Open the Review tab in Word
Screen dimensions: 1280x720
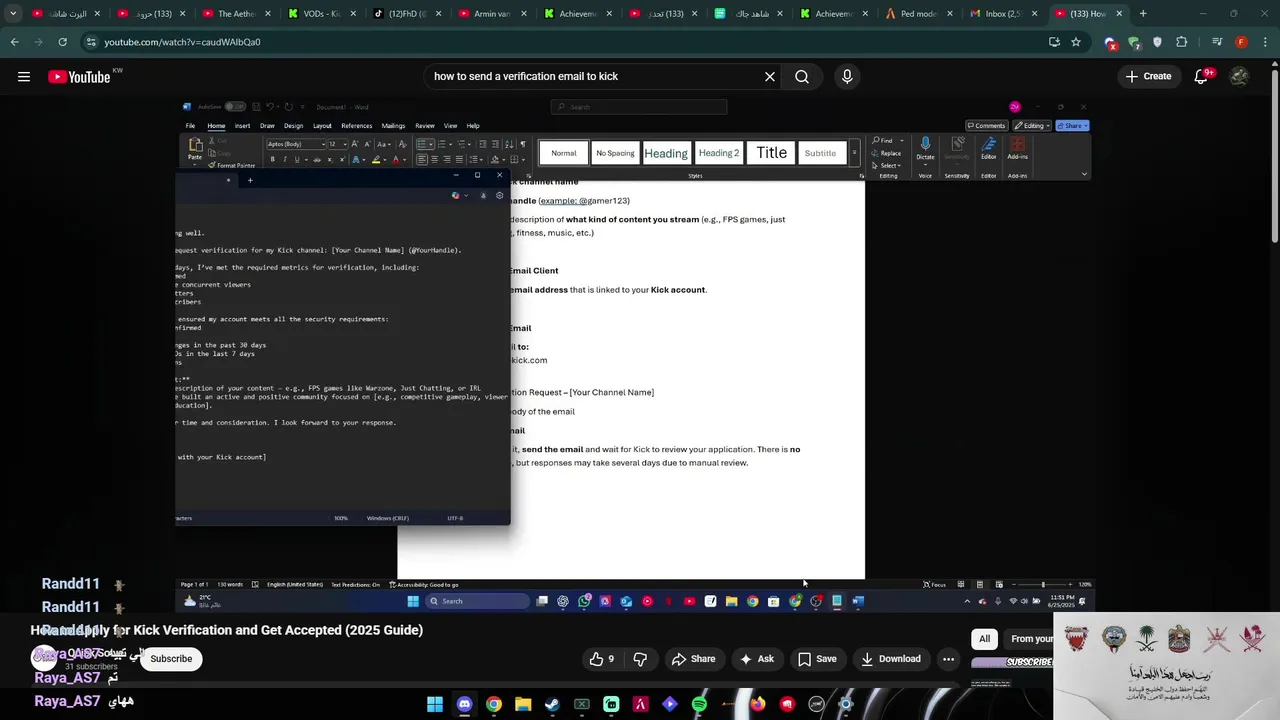click(x=425, y=126)
